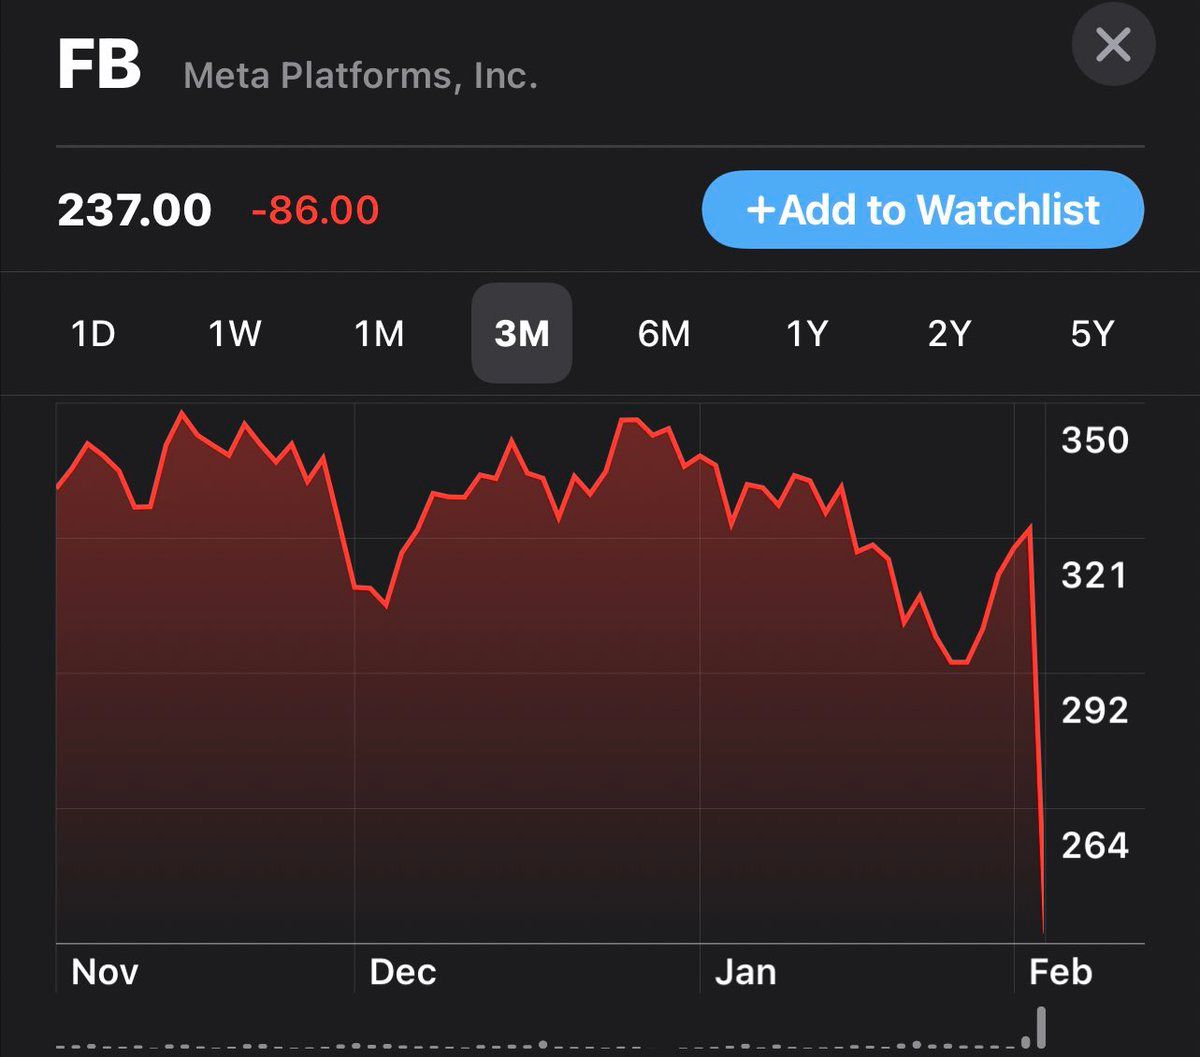View the 1Y price history
The image size is (1200, 1057).
tap(807, 334)
